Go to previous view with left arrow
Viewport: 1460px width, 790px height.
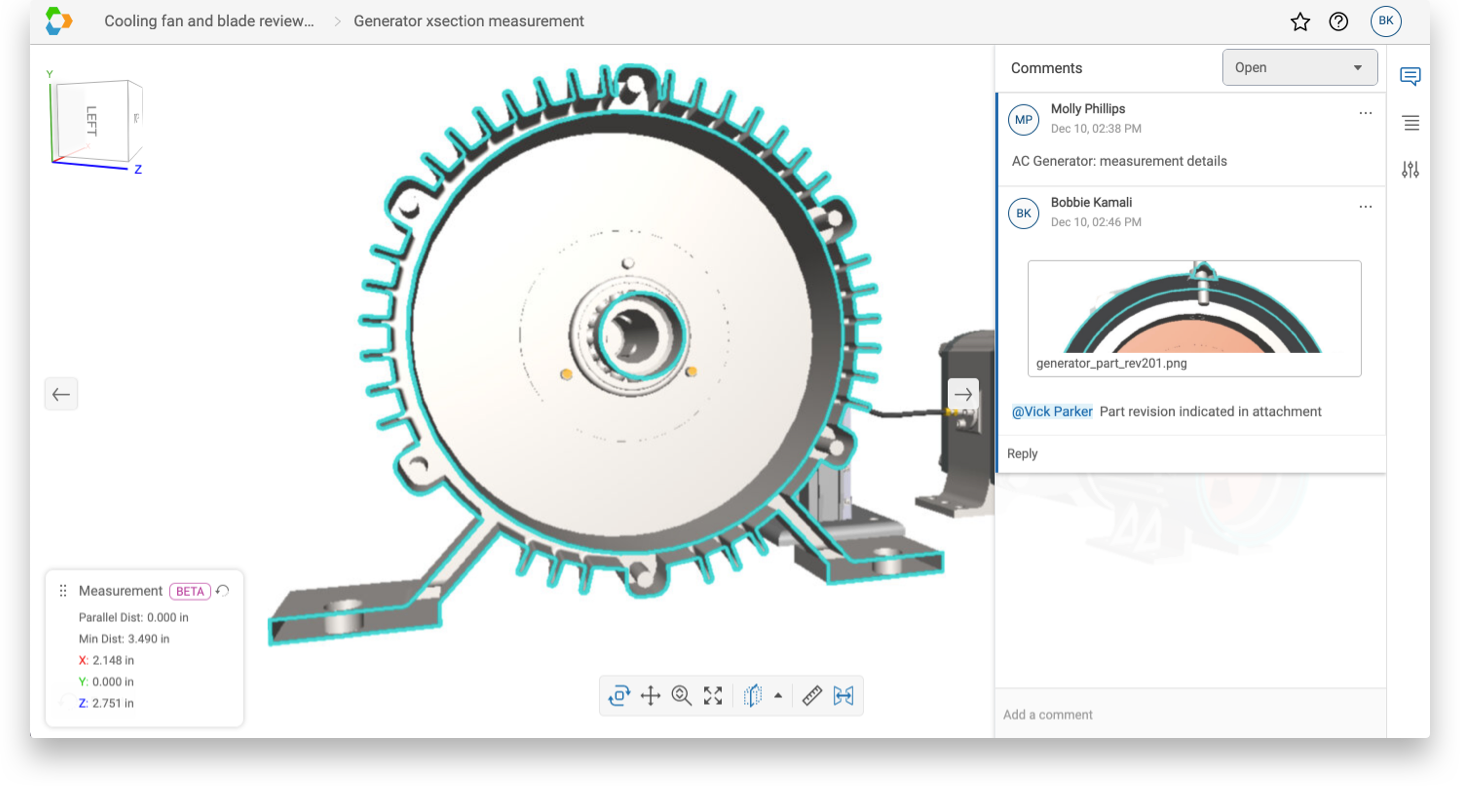[61, 394]
